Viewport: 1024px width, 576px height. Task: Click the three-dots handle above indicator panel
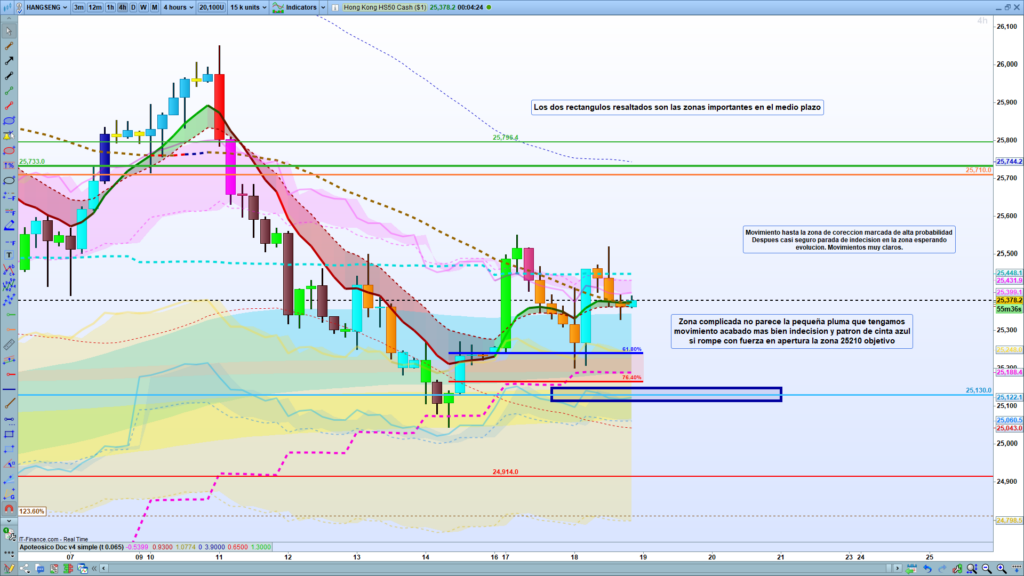coord(9,553)
